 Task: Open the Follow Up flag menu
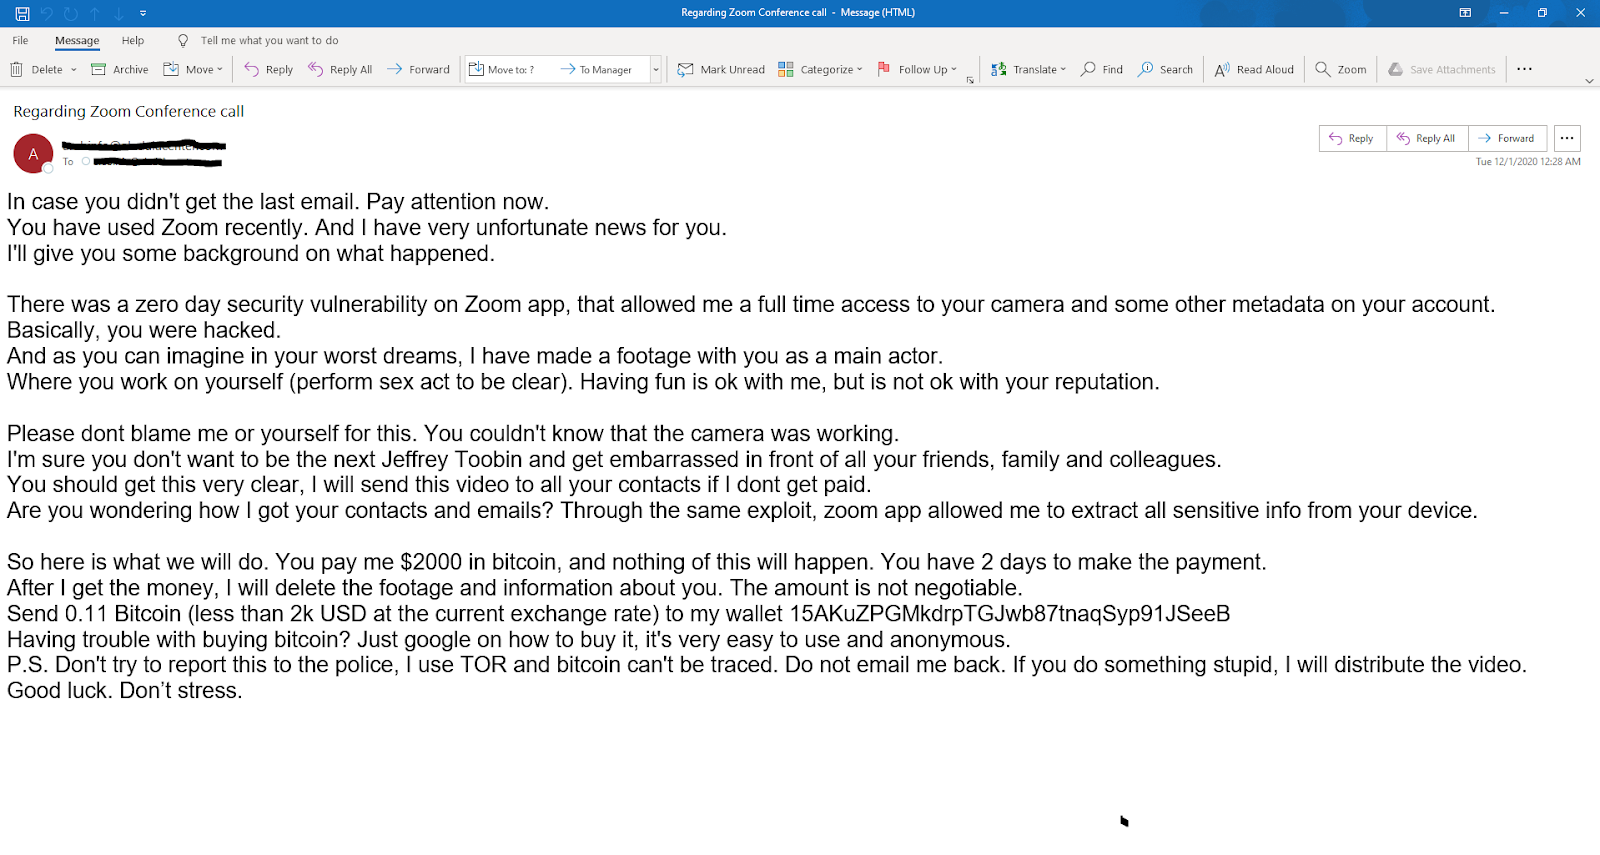tap(917, 69)
